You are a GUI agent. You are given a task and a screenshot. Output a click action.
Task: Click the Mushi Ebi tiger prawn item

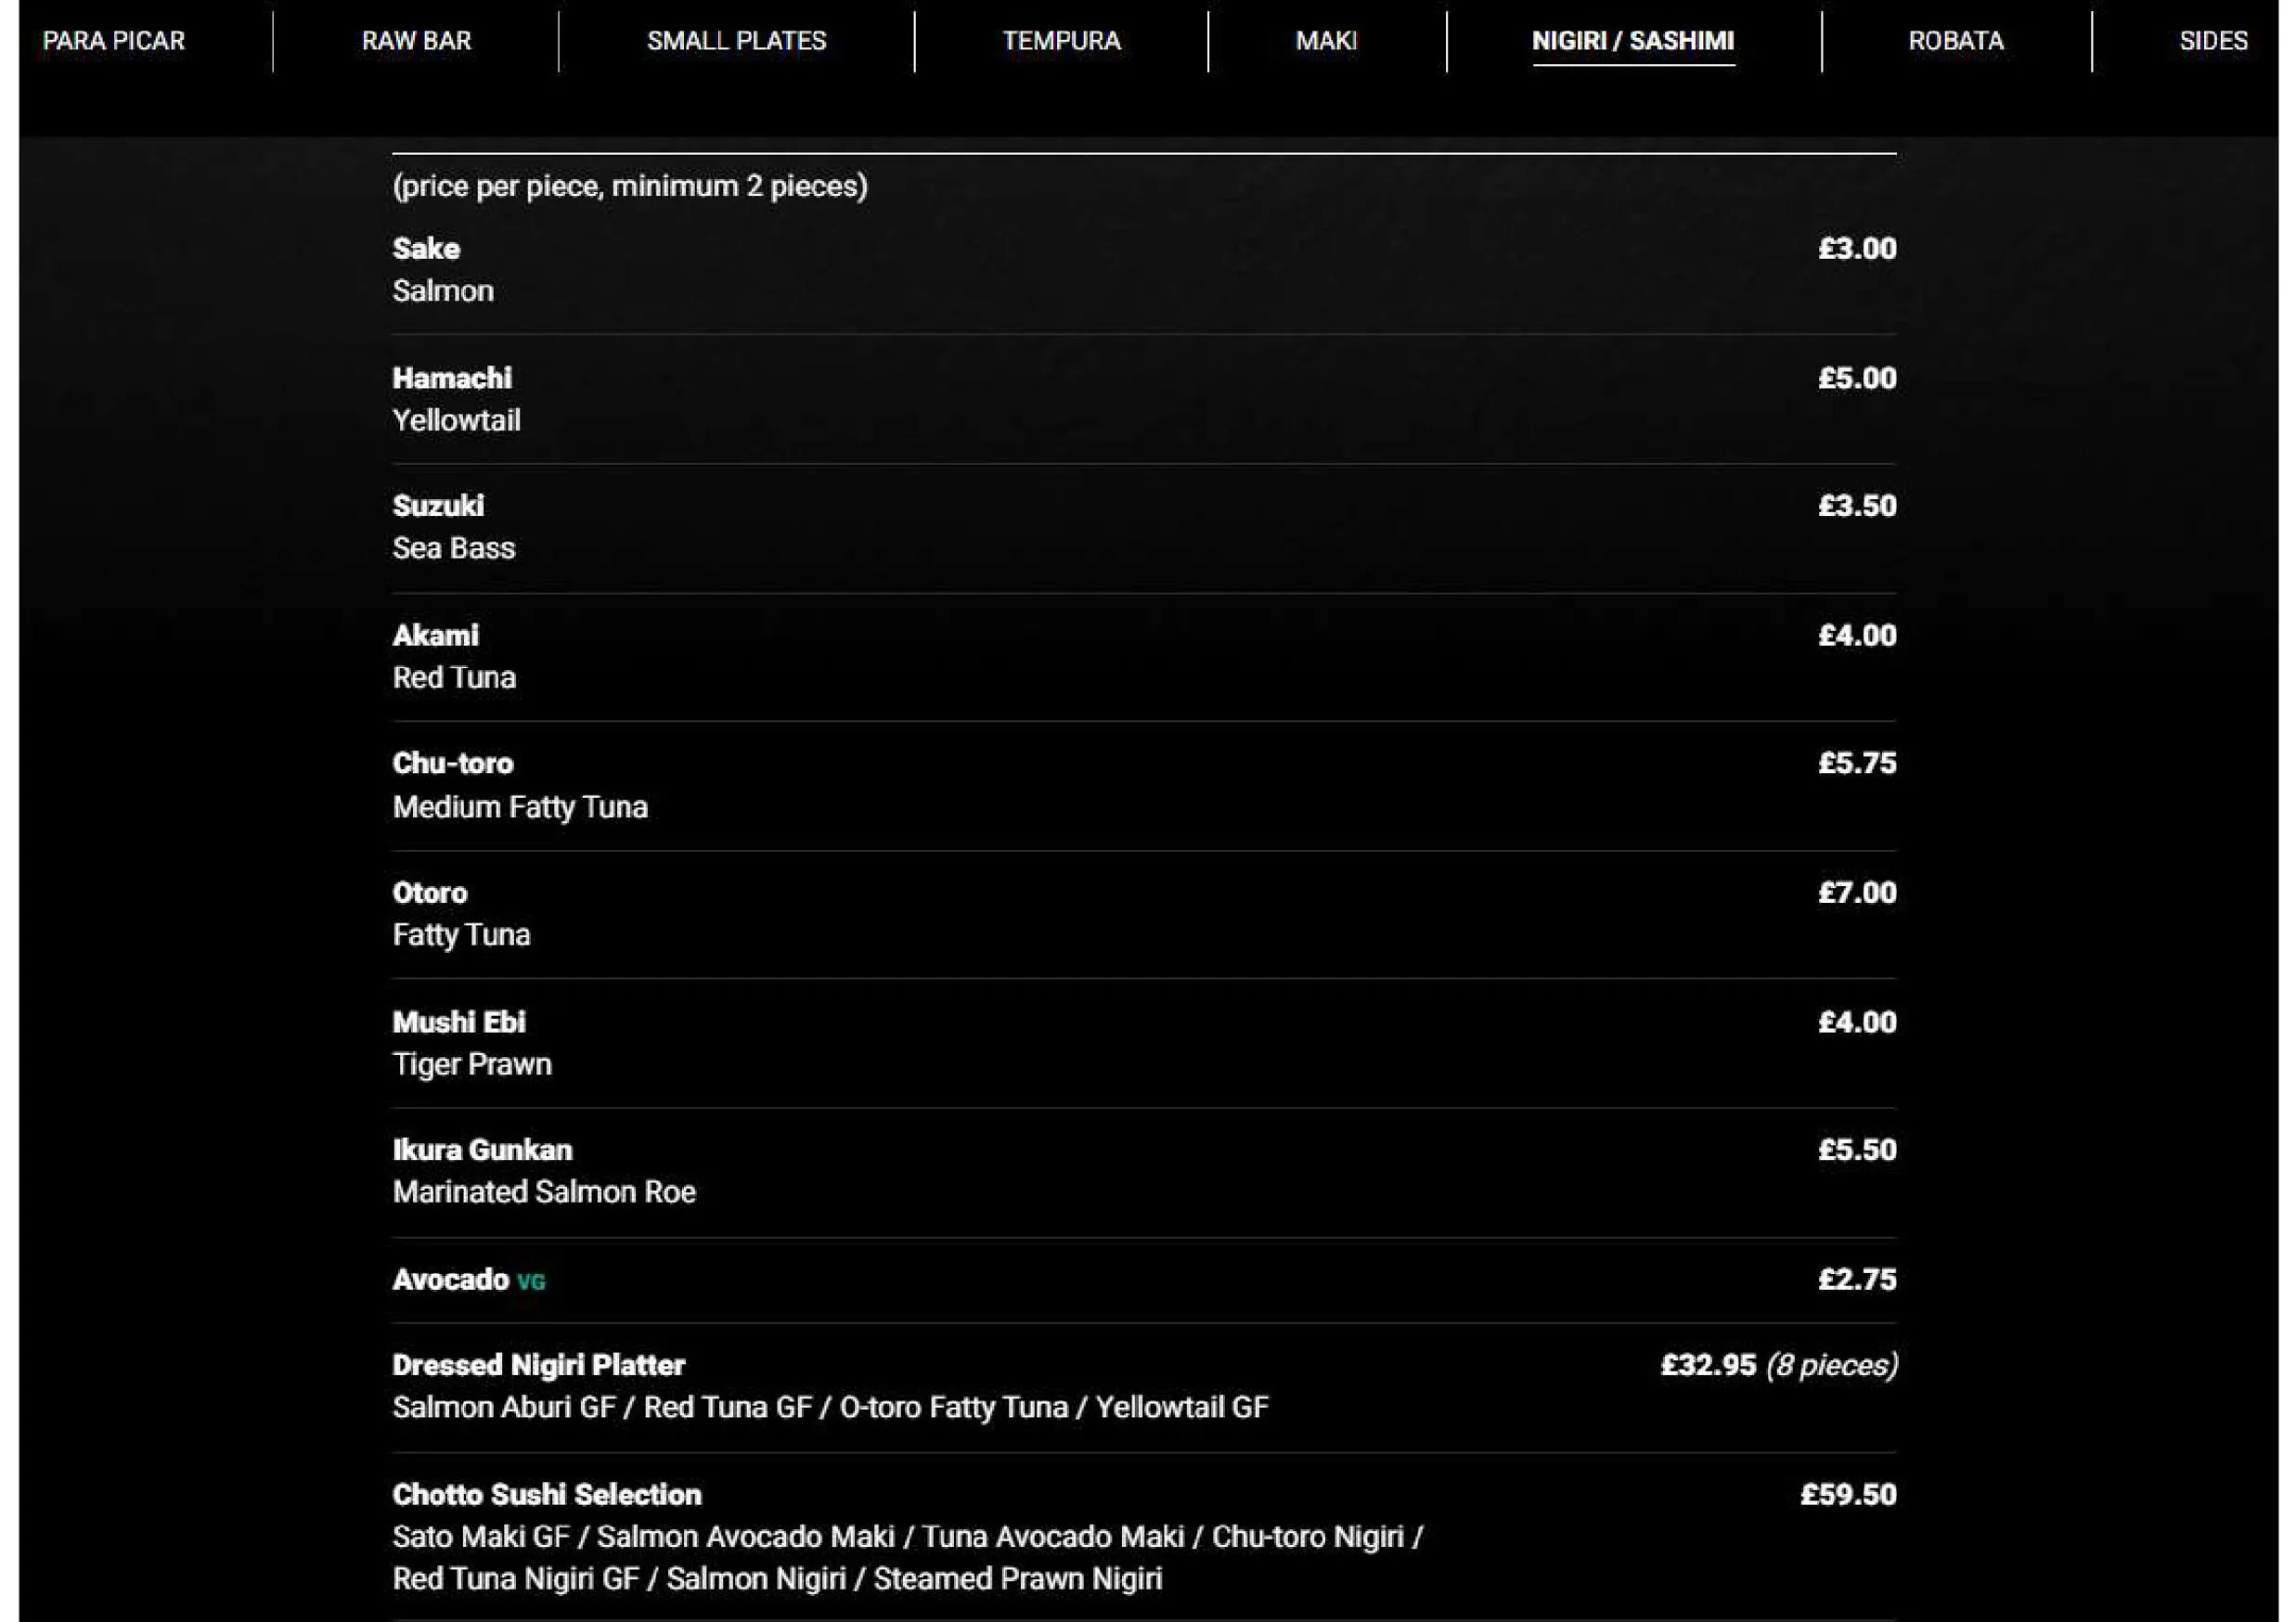point(1144,1043)
